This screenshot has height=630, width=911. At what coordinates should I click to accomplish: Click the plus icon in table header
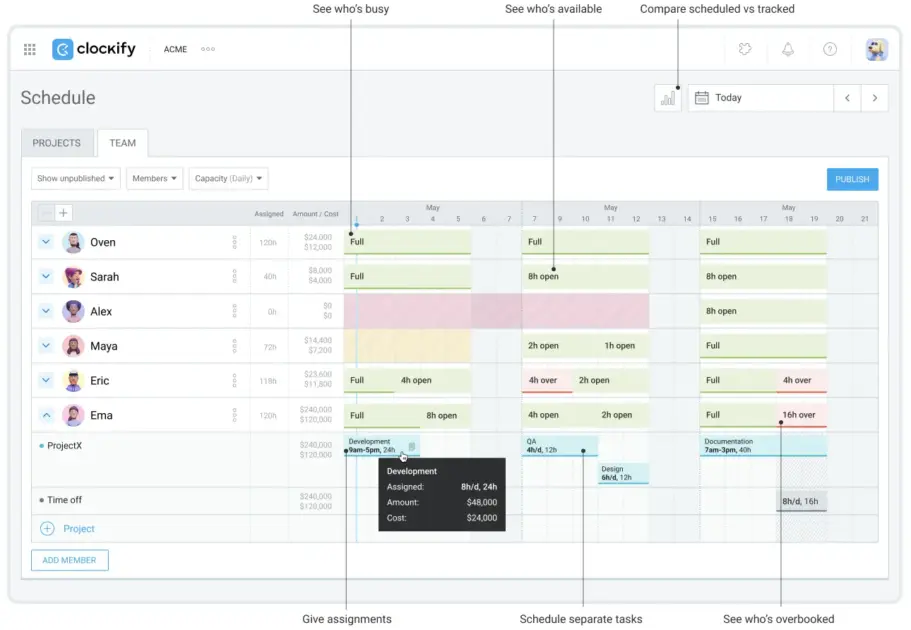[63, 213]
